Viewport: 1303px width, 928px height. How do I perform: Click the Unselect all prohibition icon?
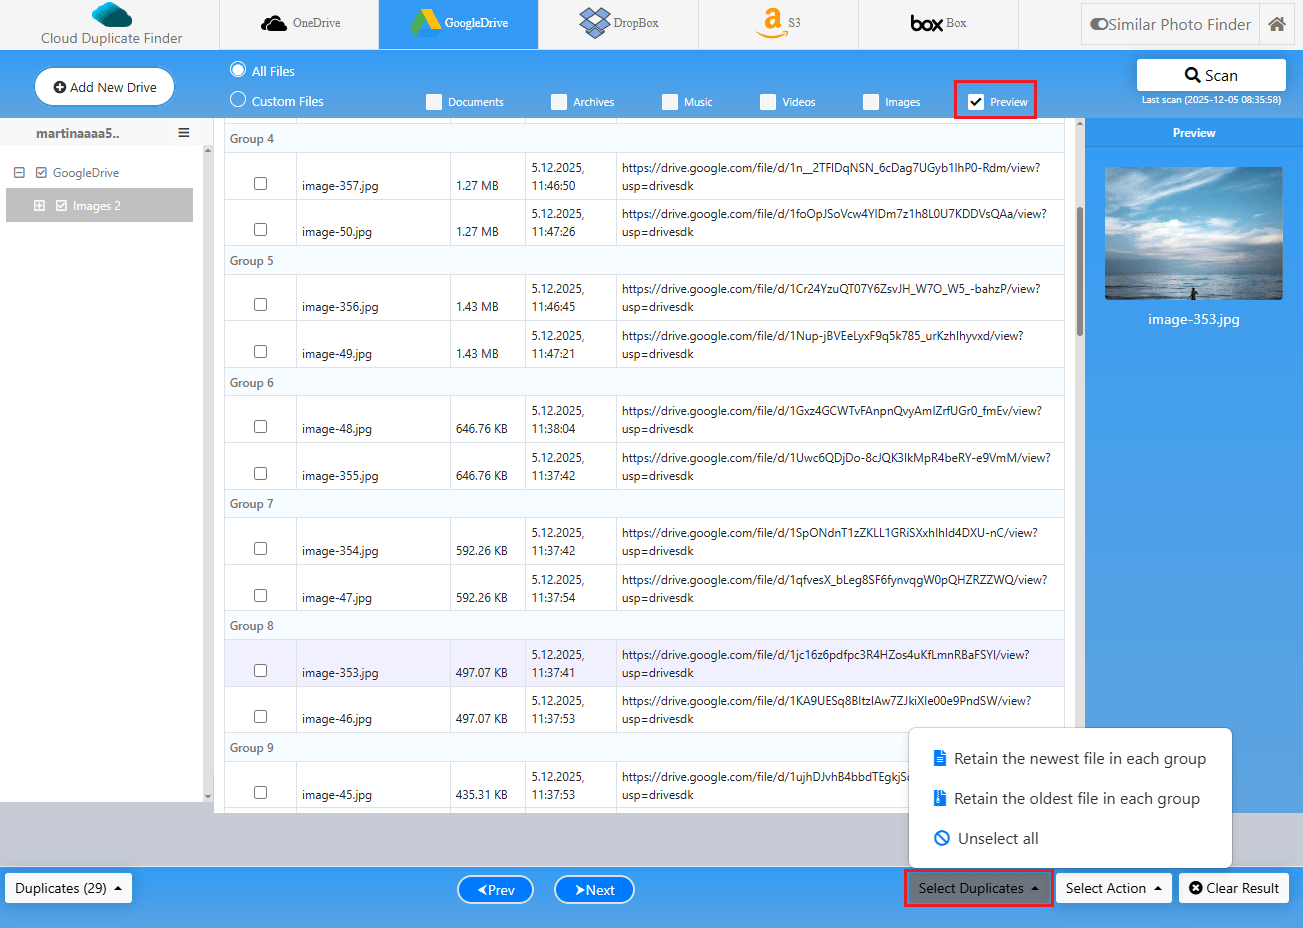(x=941, y=838)
